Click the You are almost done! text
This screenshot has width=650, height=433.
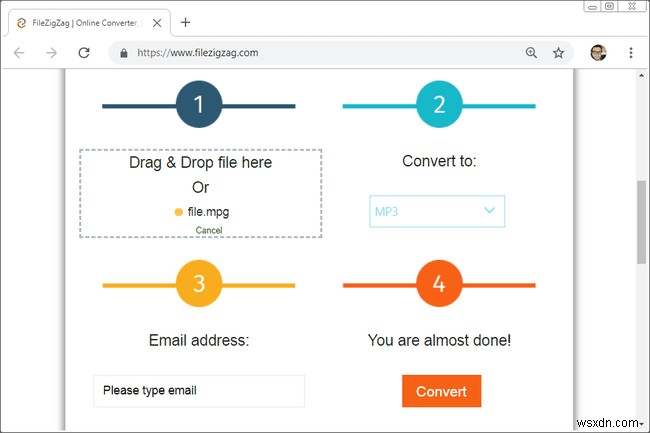[439, 340]
